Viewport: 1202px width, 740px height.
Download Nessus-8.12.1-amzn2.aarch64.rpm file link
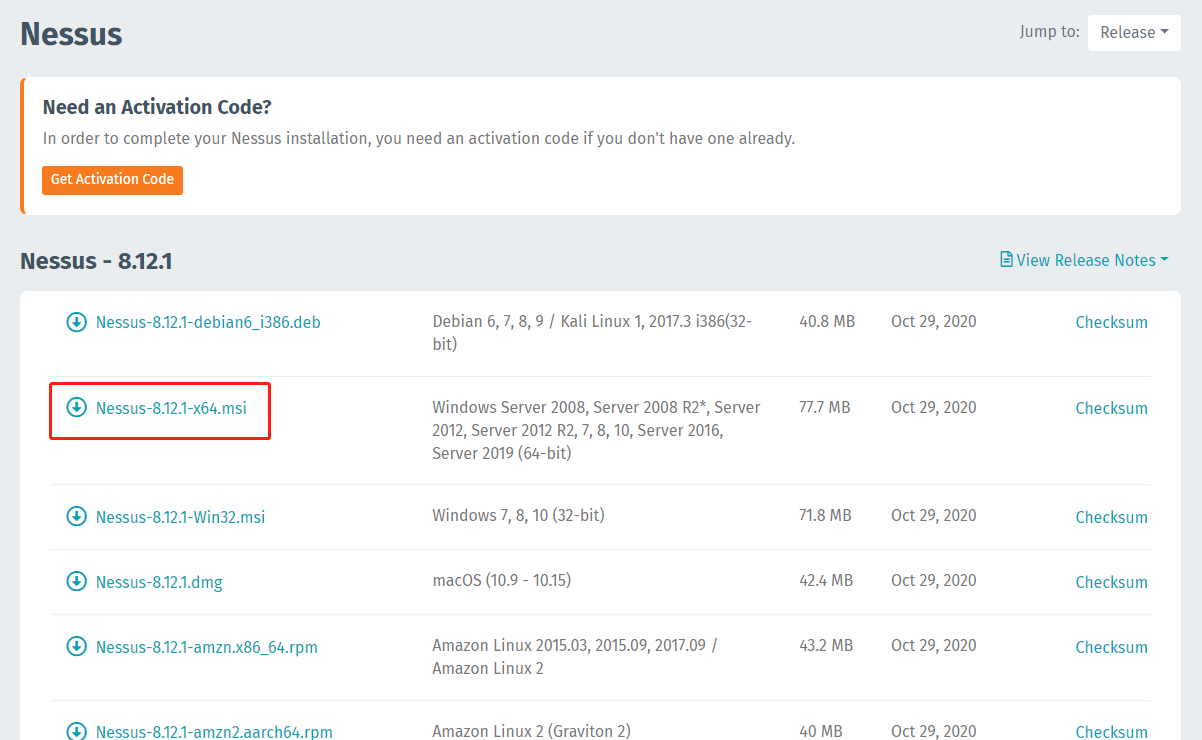(x=214, y=732)
